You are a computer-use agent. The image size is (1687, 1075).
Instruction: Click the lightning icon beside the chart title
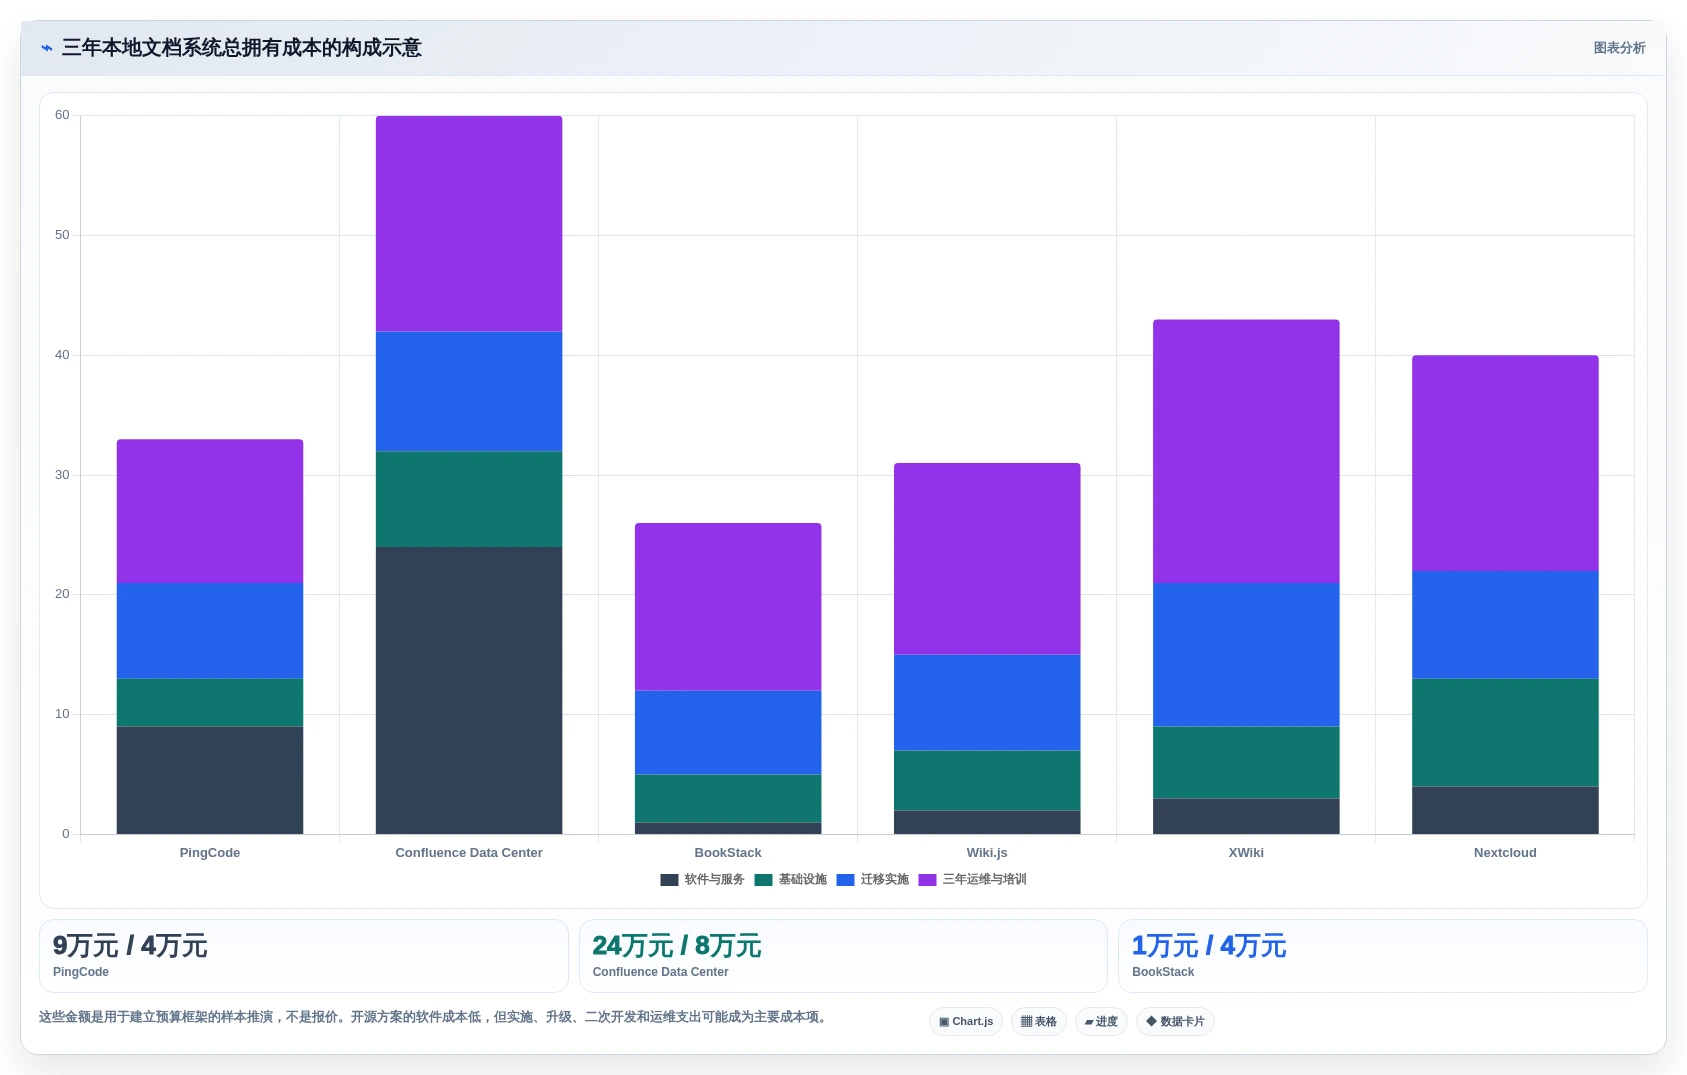click(x=46, y=48)
